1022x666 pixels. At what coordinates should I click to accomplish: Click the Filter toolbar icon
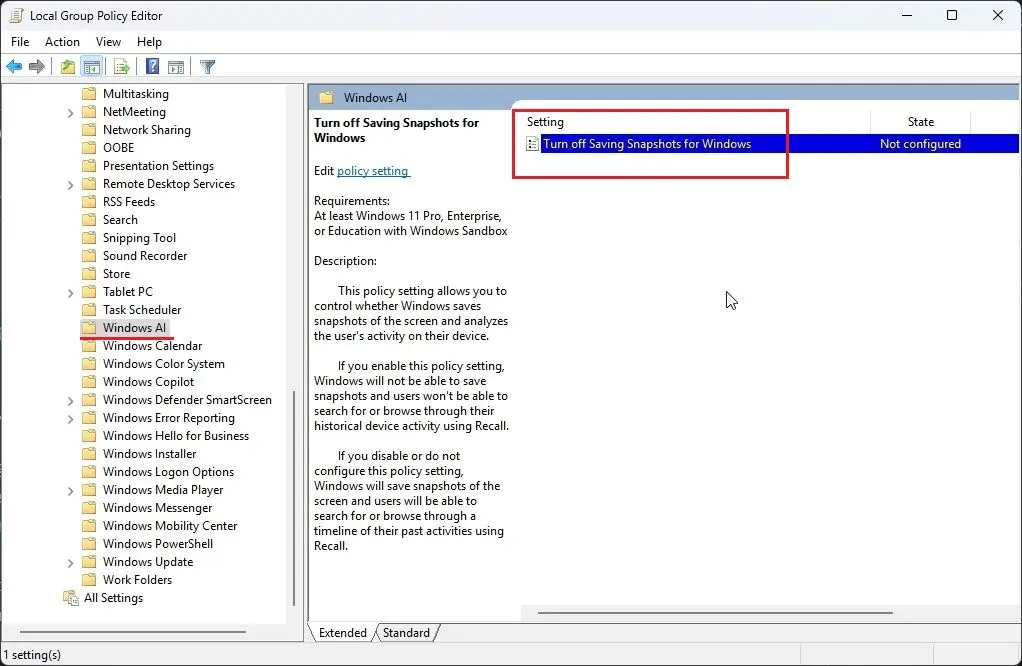[x=207, y=66]
